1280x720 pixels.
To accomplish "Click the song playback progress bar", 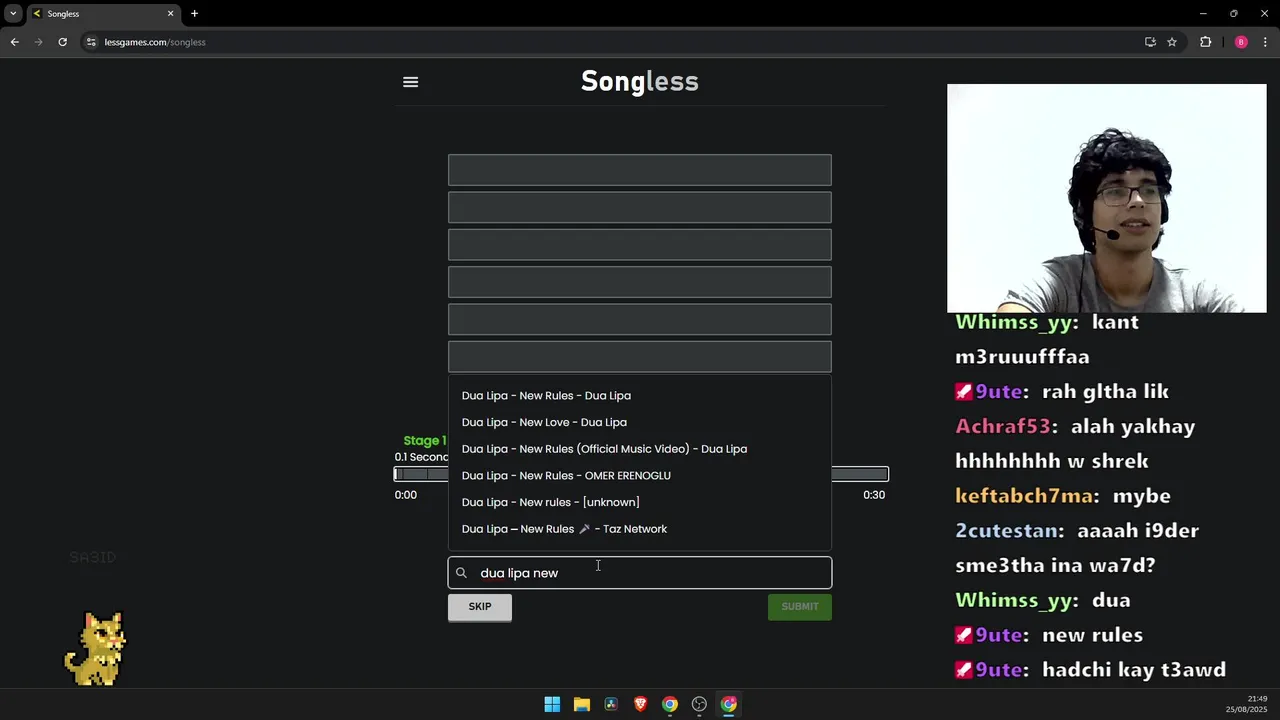I will 641,474.
